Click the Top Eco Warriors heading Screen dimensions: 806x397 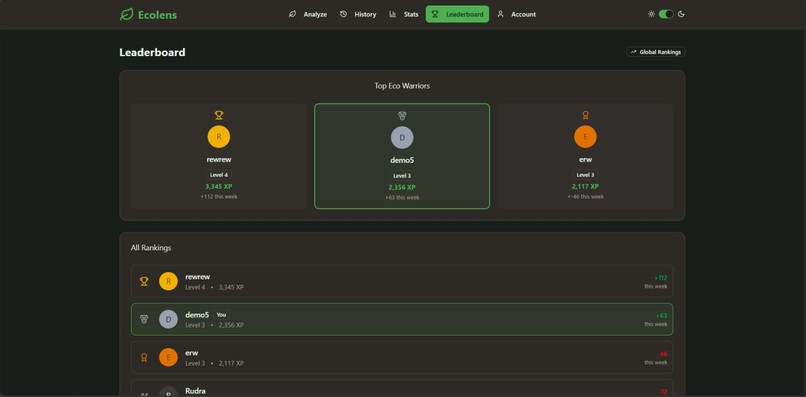click(402, 86)
